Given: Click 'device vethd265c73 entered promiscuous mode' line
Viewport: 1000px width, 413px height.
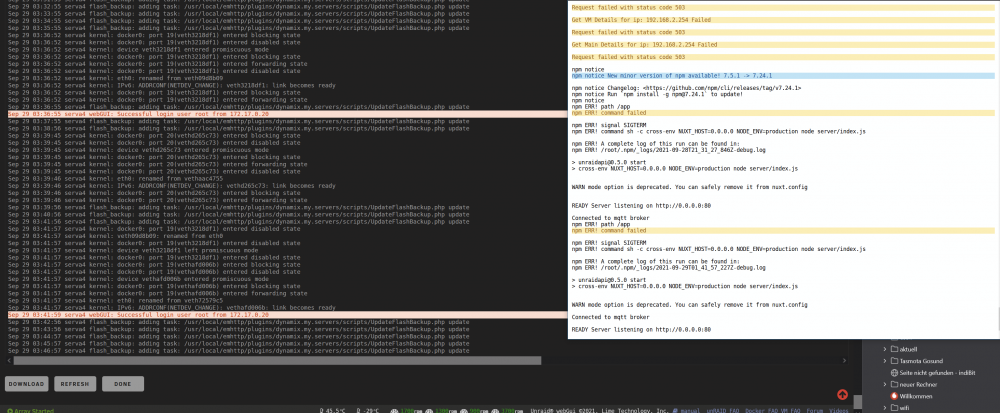Looking at the screenshot, I should (138, 150).
